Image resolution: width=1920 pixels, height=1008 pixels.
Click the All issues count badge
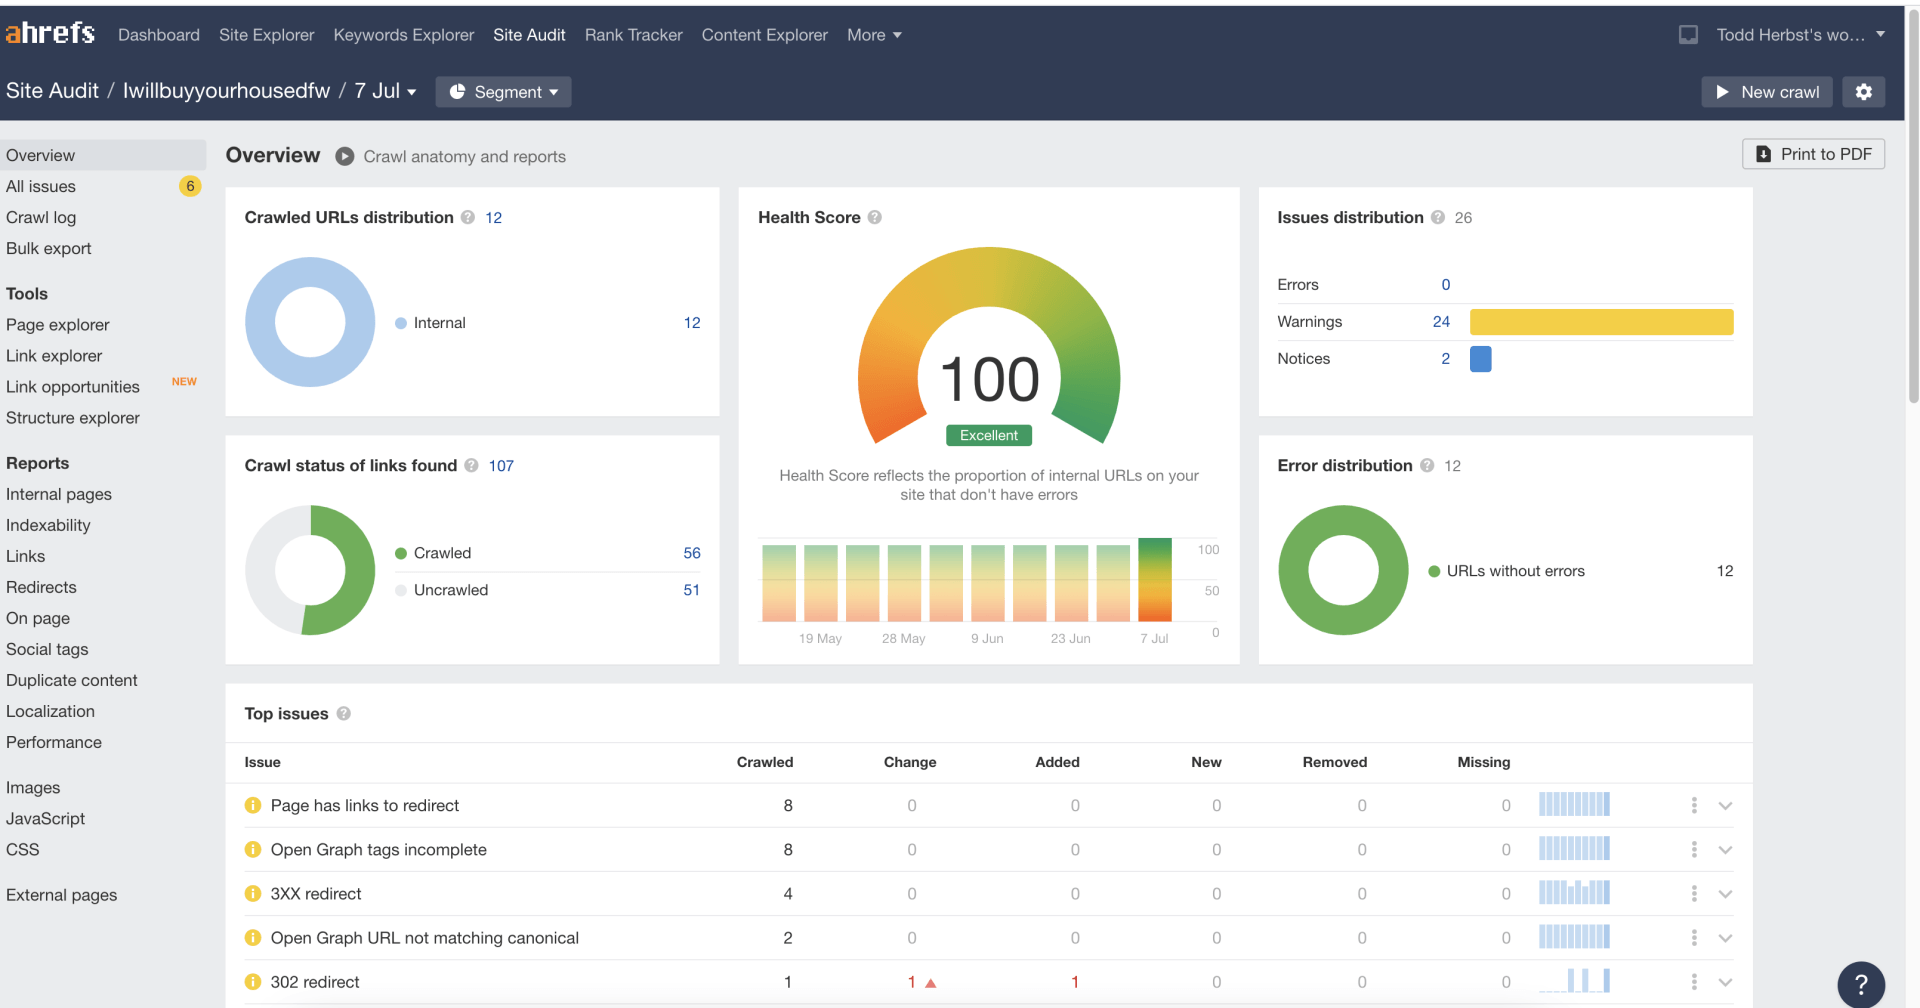tap(190, 186)
